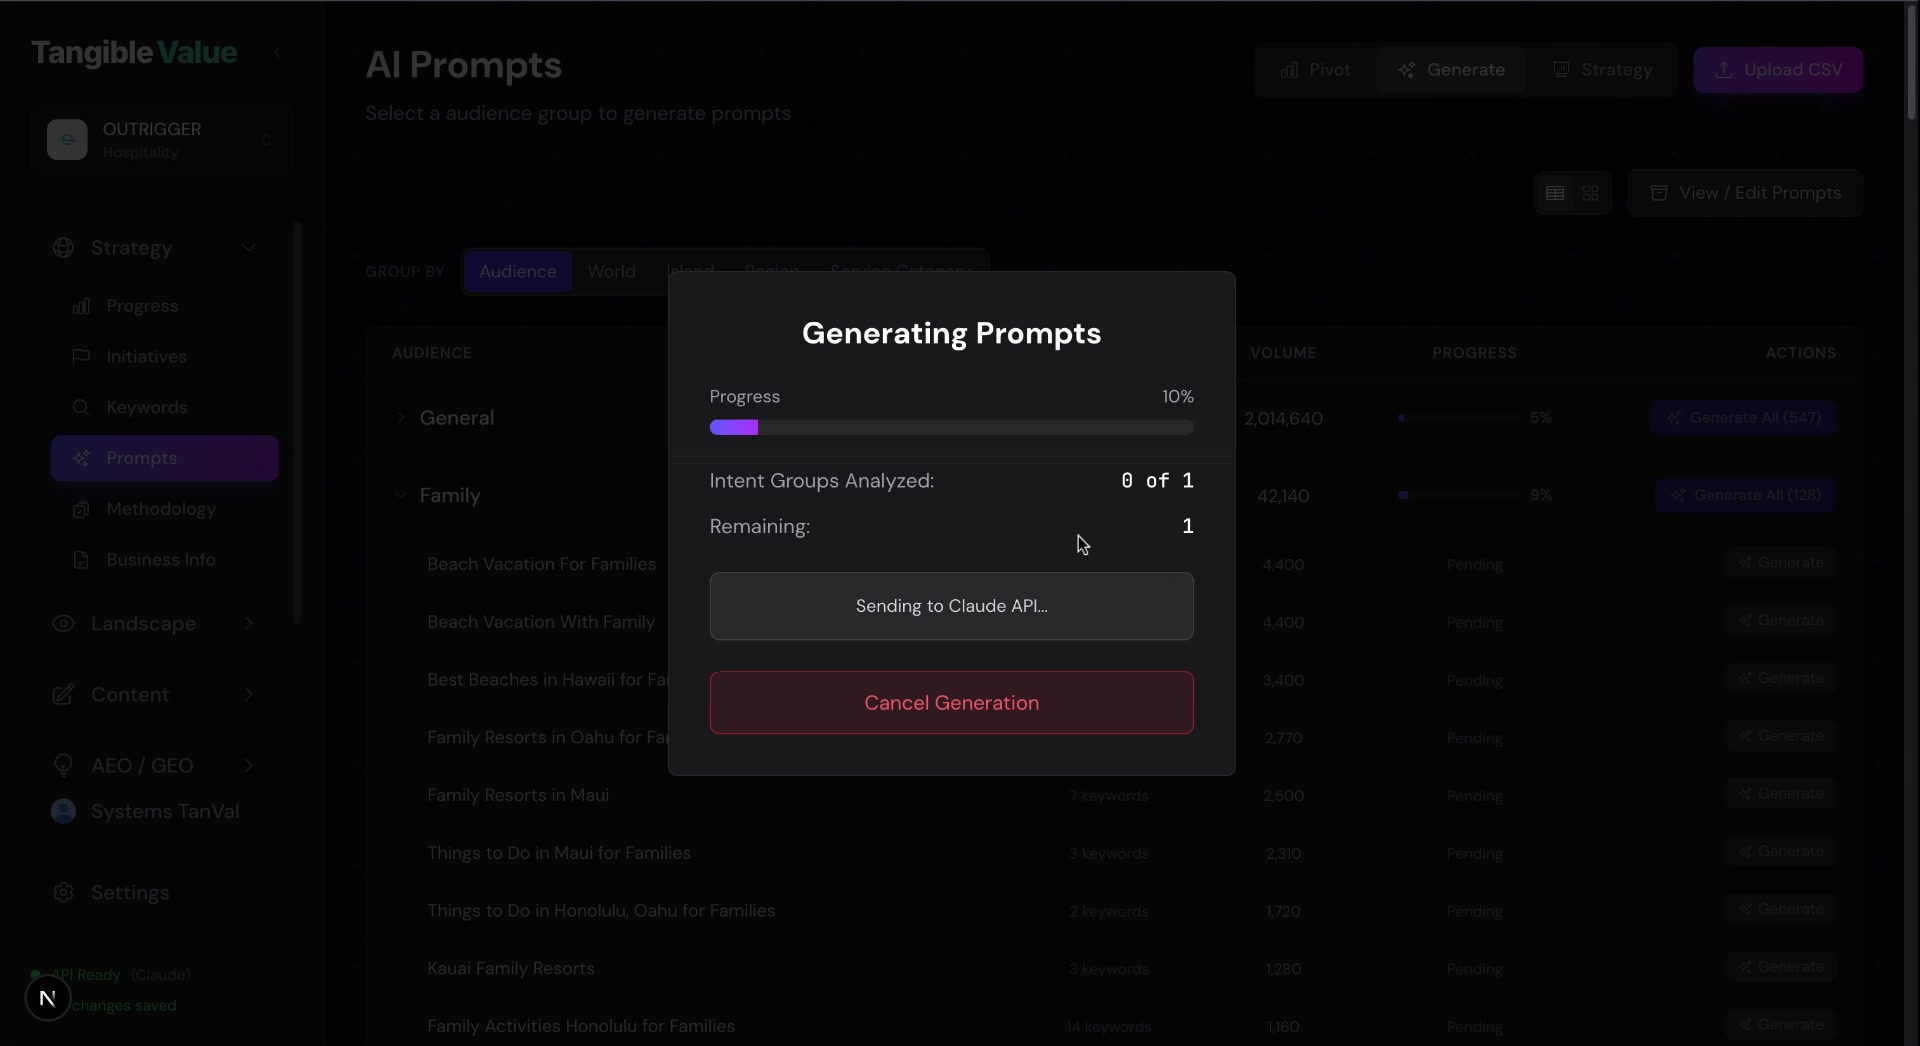Toggle the Audience group-by pill
Screen dimensions: 1920x1046
tap(518, 271)
